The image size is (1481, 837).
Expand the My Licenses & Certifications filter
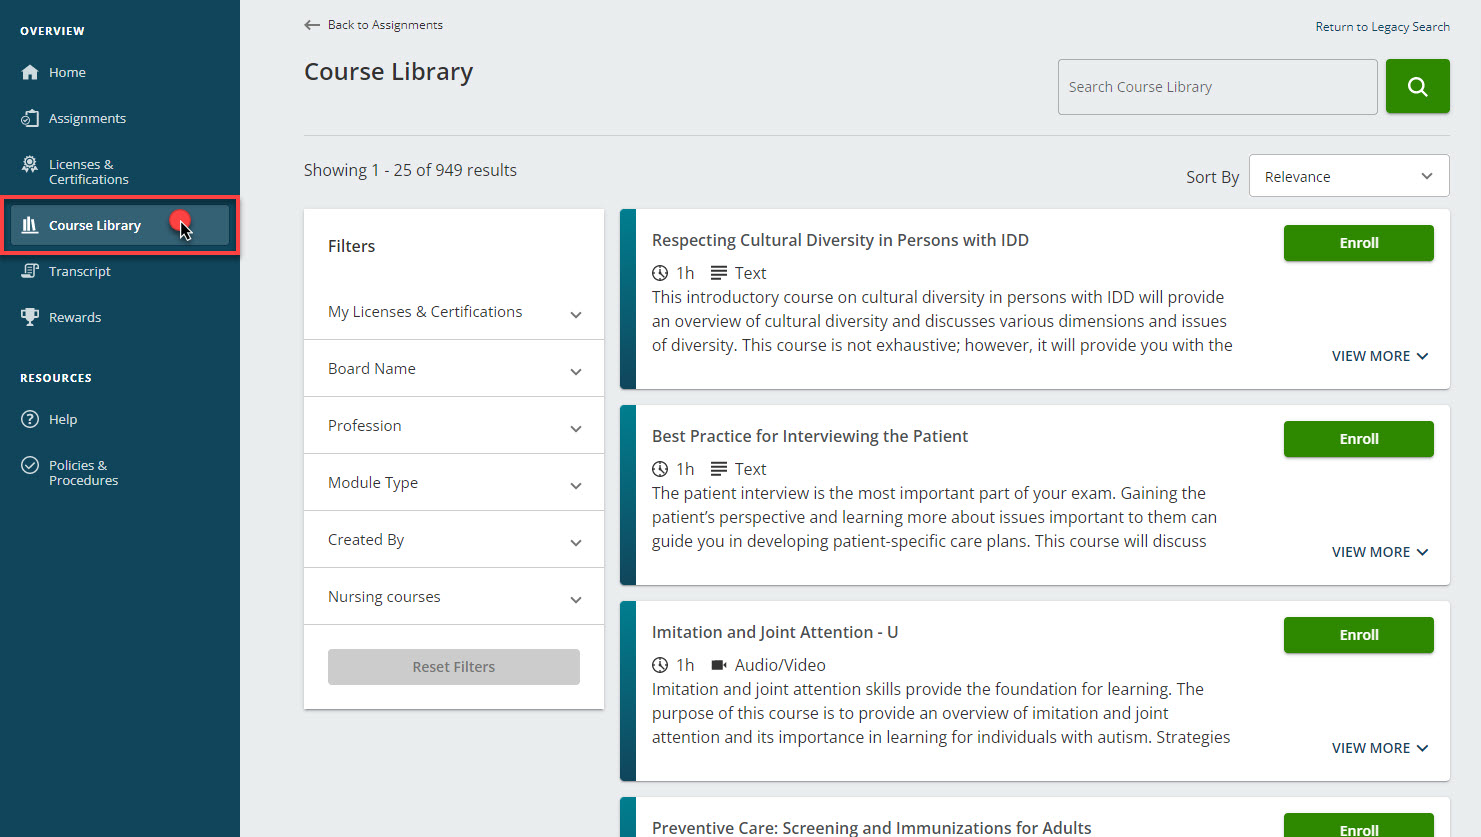pyautogui.click(x=452, y=311)
